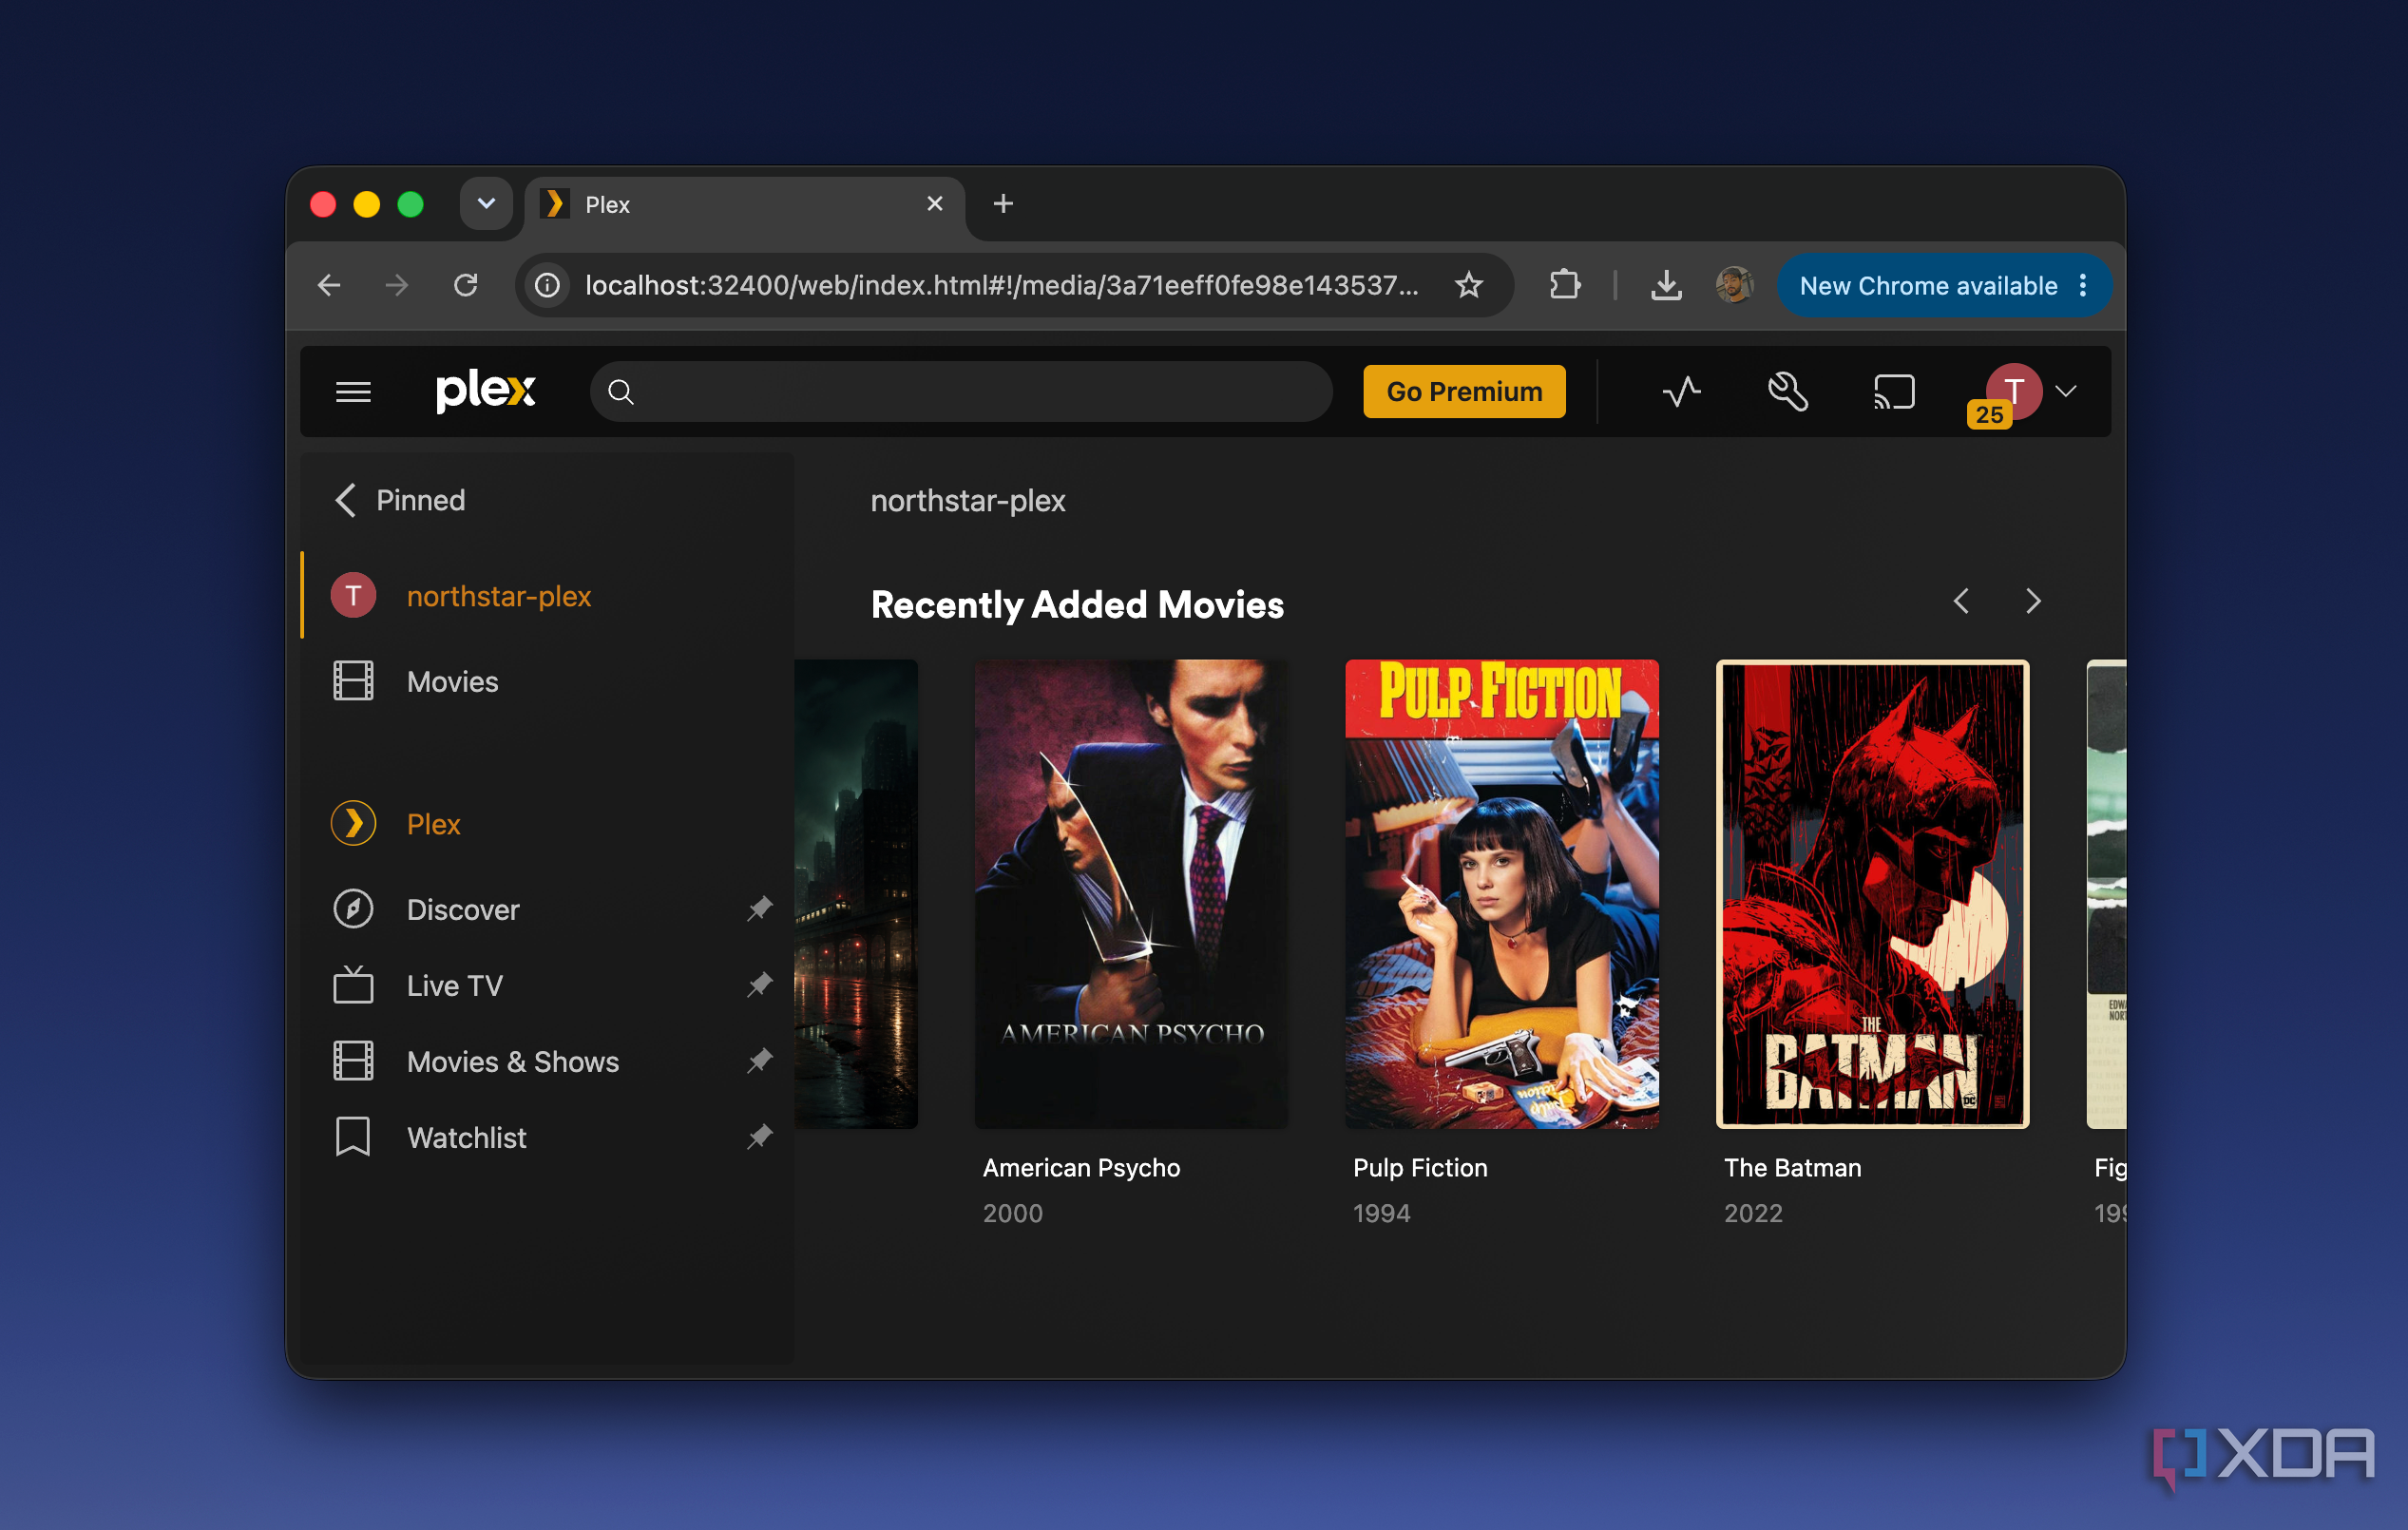Click the Movies film strip icon
The height and width of the screenshot is (1530, 2408).
(x=353, y=681)
